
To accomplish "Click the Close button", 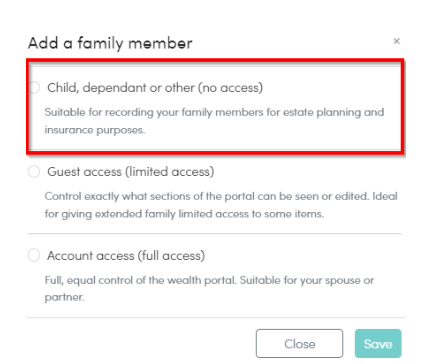I will point(299,344).
